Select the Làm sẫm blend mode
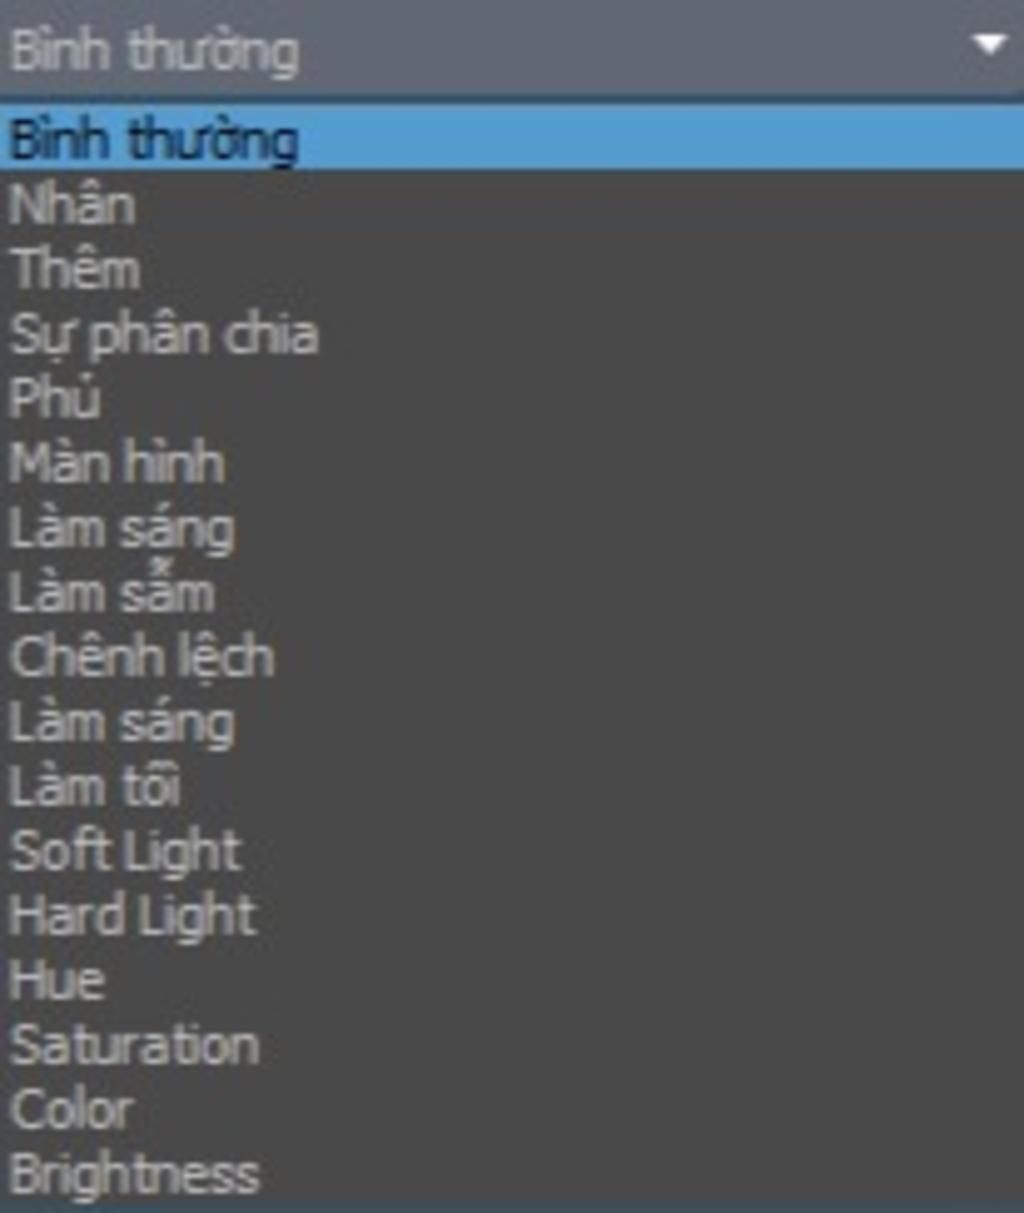This screenshot has height=1213, width=1024. point(112,593)
